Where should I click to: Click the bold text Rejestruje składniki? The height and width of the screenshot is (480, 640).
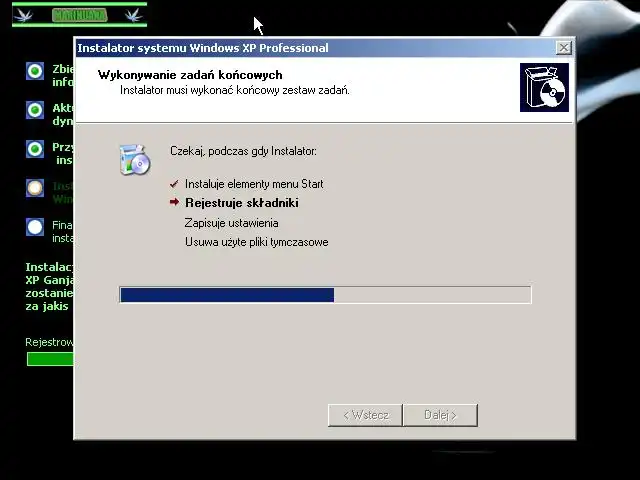[242, 203]
